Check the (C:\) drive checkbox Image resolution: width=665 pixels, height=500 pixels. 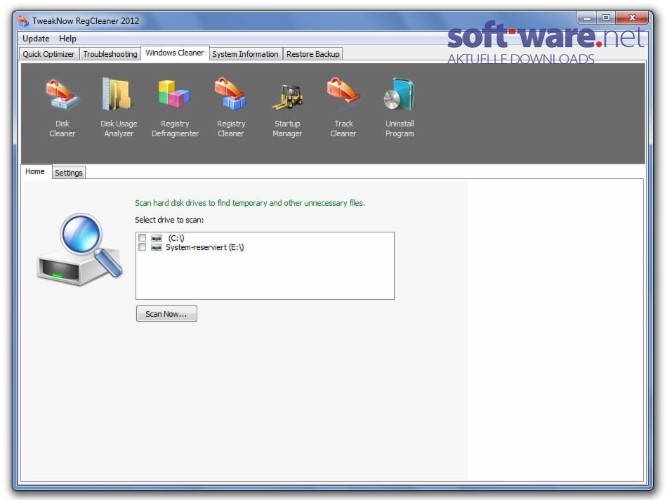pos(142,238)
